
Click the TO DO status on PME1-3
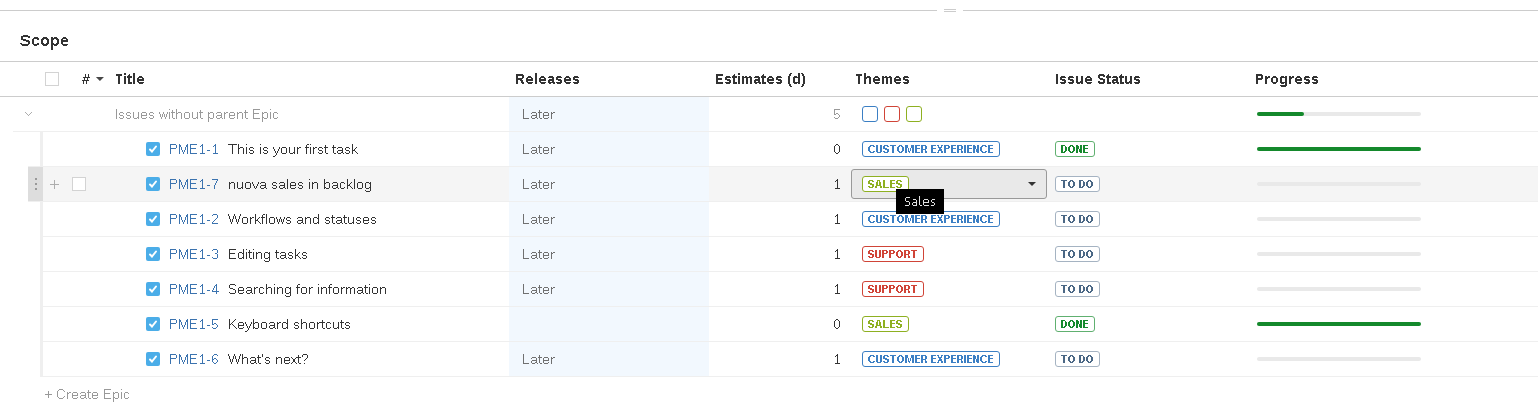(x=1077, y=254)
